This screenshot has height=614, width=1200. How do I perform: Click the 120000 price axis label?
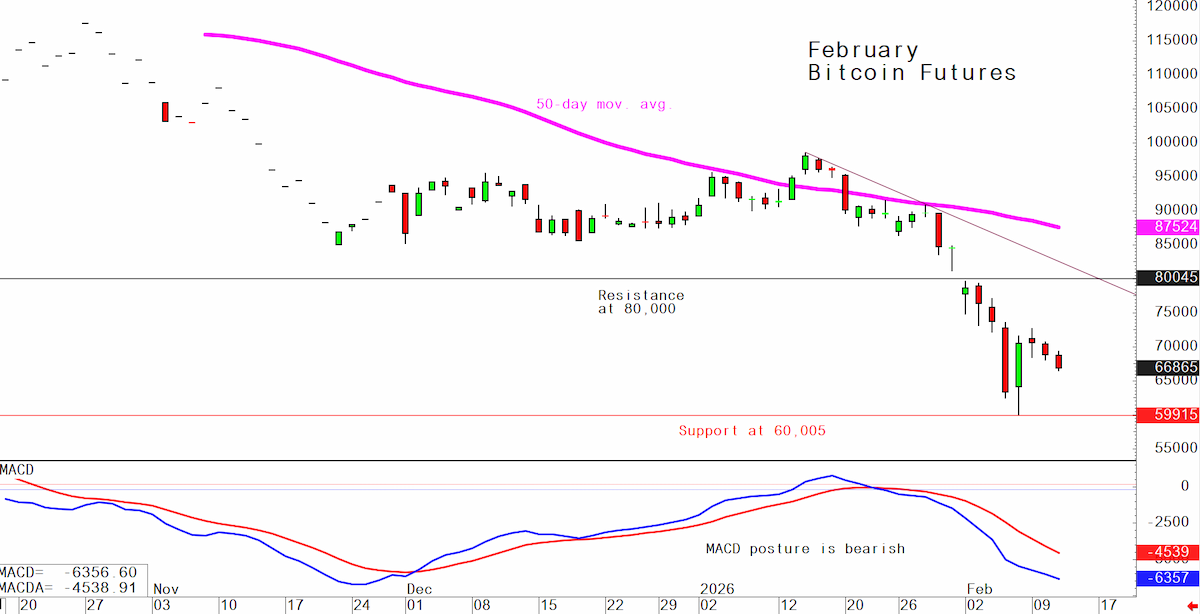[x=1172, y=6]
